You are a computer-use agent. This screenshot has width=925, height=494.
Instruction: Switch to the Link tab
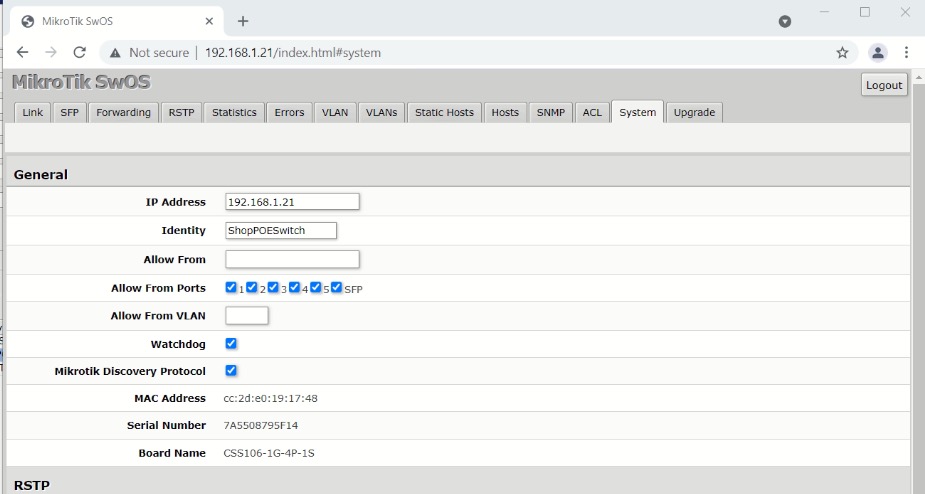click(x=32, y=112)
